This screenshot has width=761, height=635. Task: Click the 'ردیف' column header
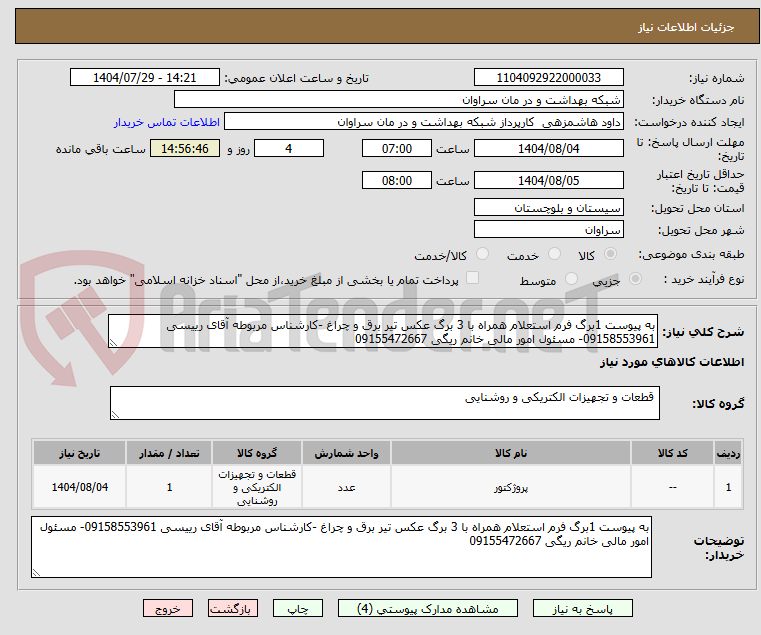[728, 453]
